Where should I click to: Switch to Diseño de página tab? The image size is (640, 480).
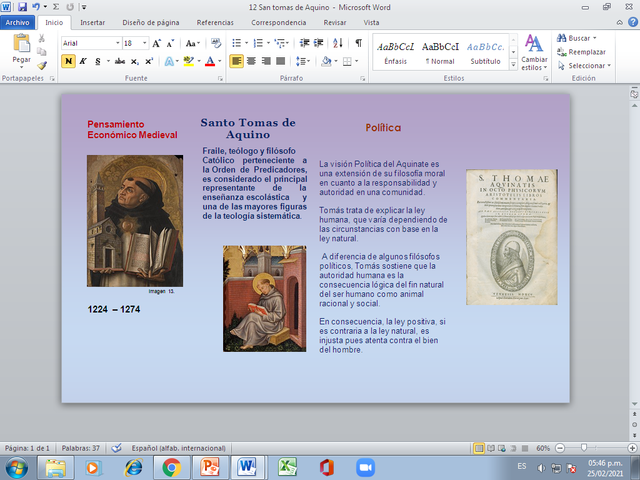(151, 22)
